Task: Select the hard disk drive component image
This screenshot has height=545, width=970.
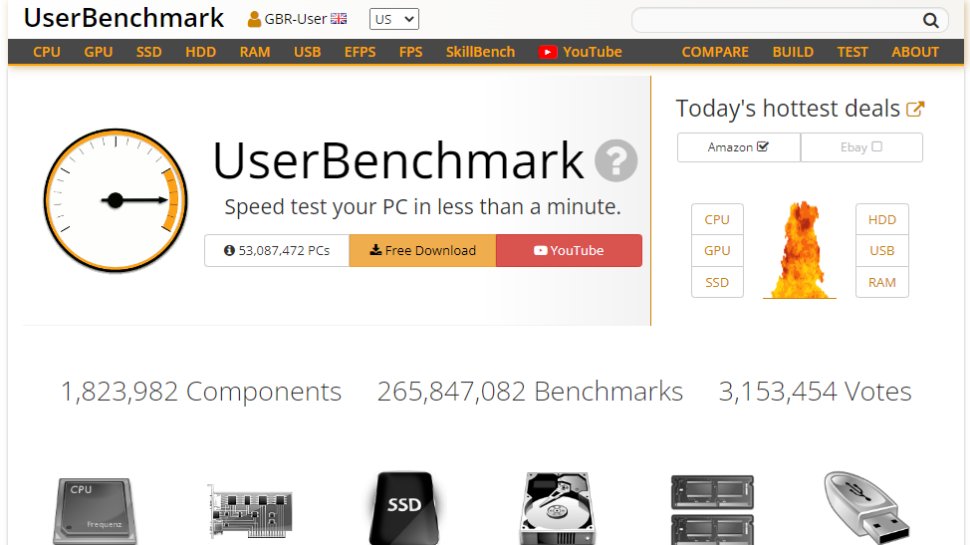Action: [557, 509]
